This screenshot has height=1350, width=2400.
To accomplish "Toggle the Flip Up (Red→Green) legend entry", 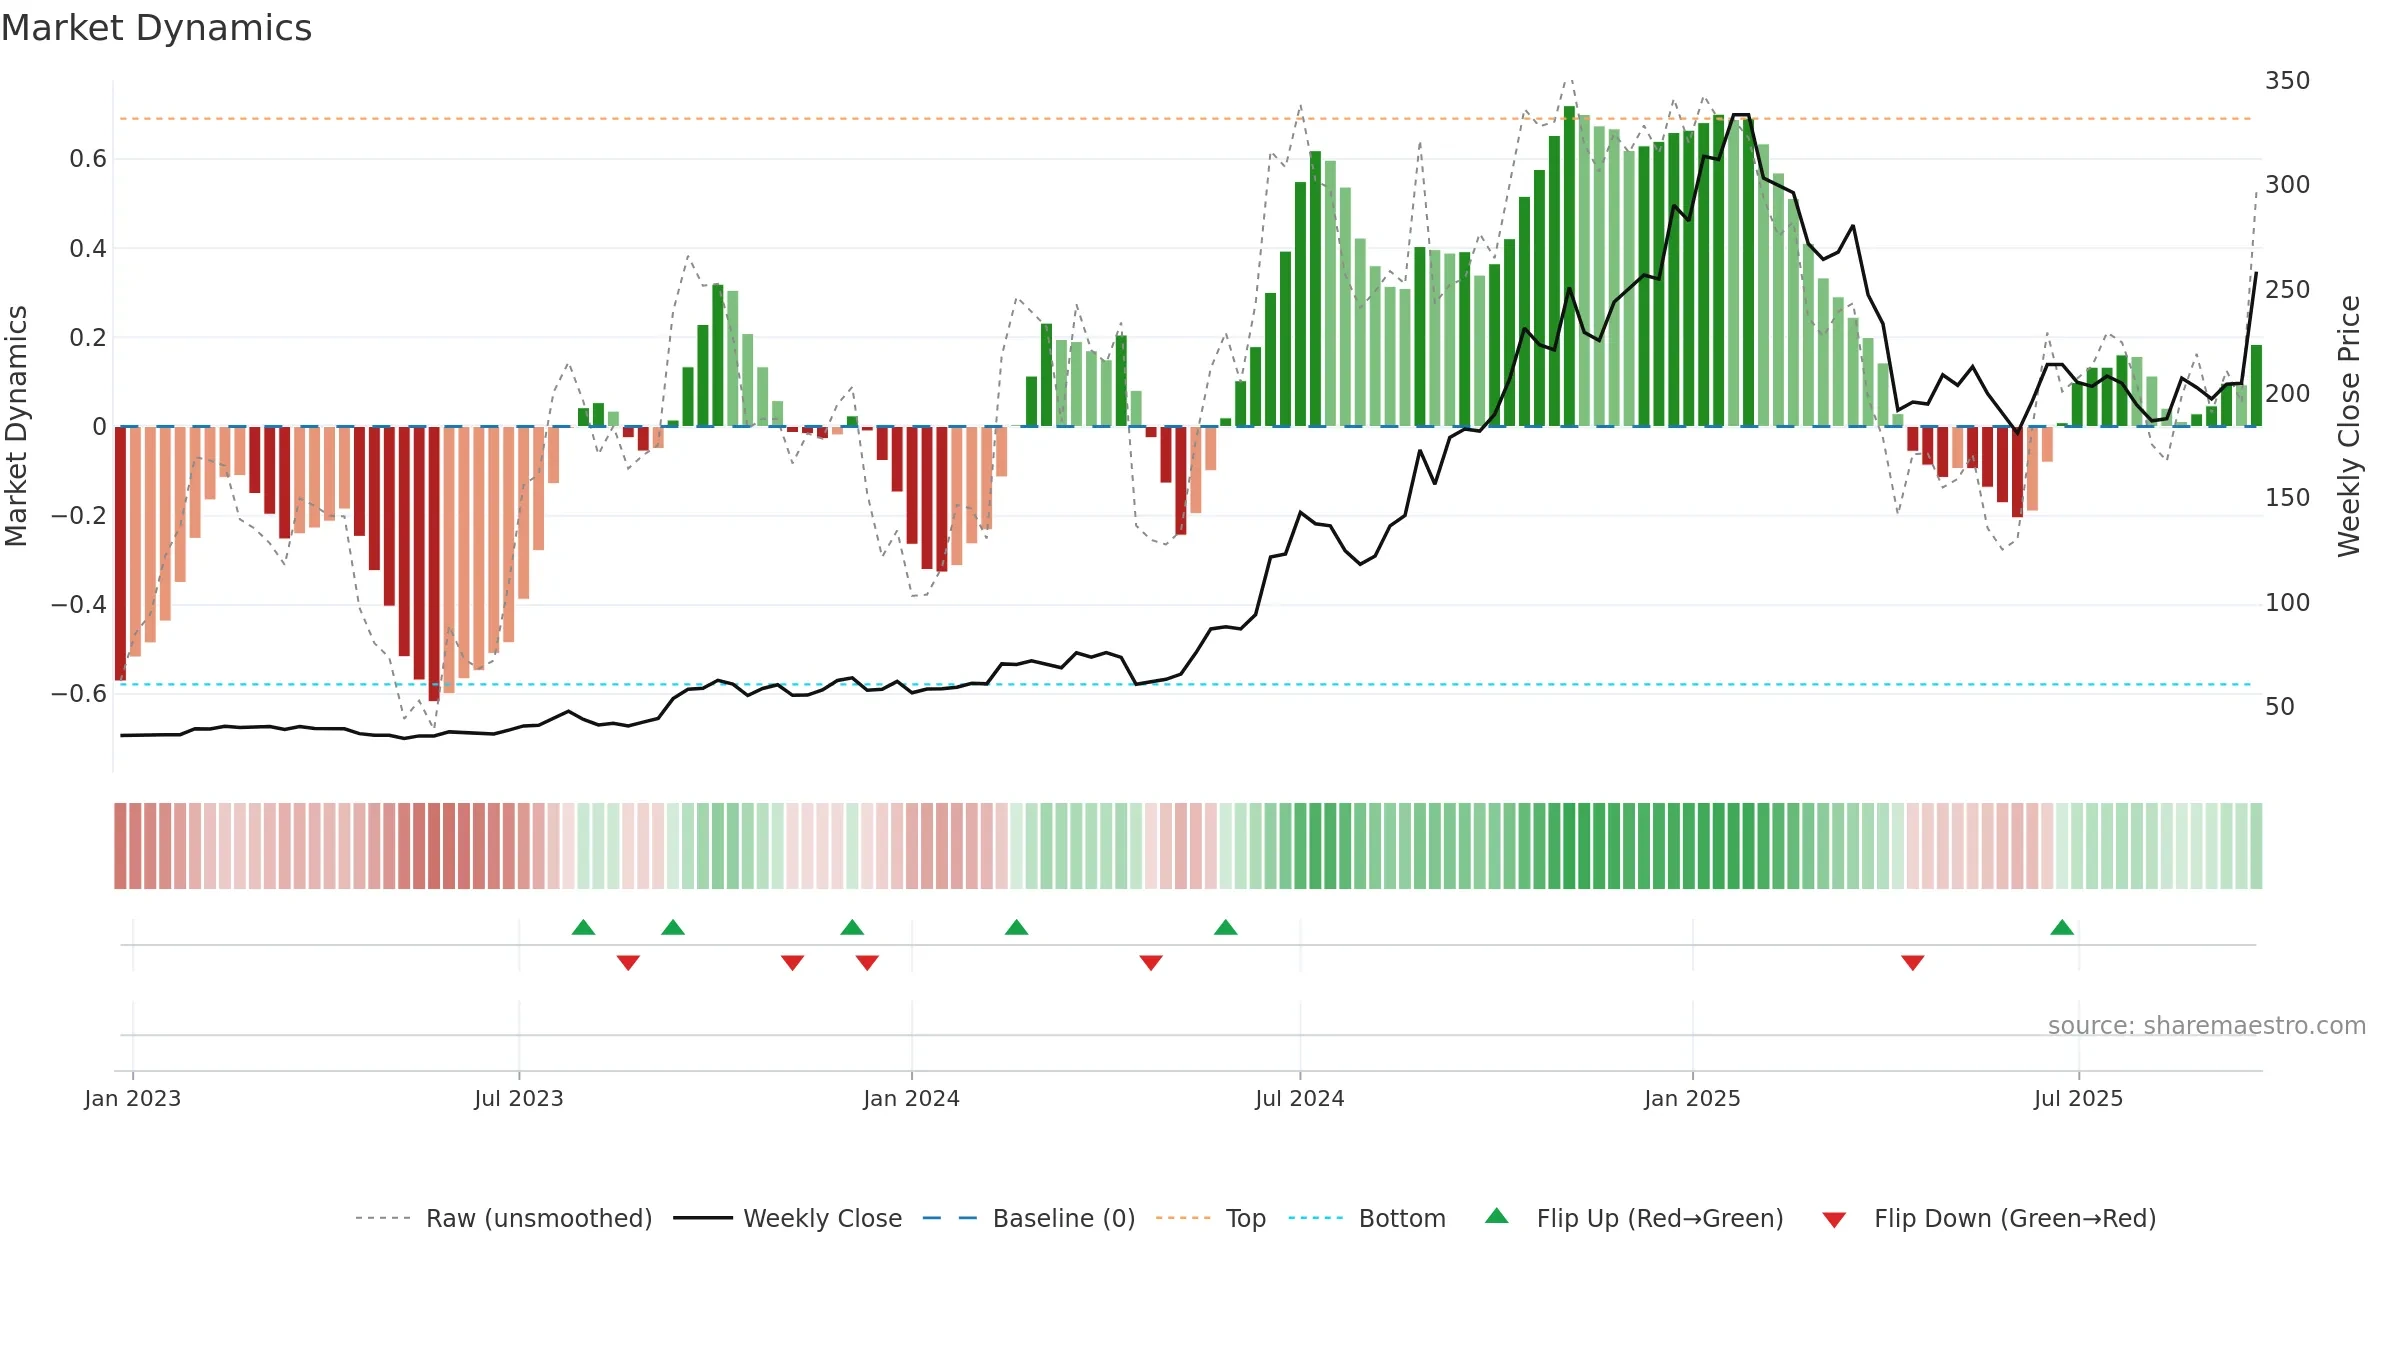I will (x=1634, y=1218).
